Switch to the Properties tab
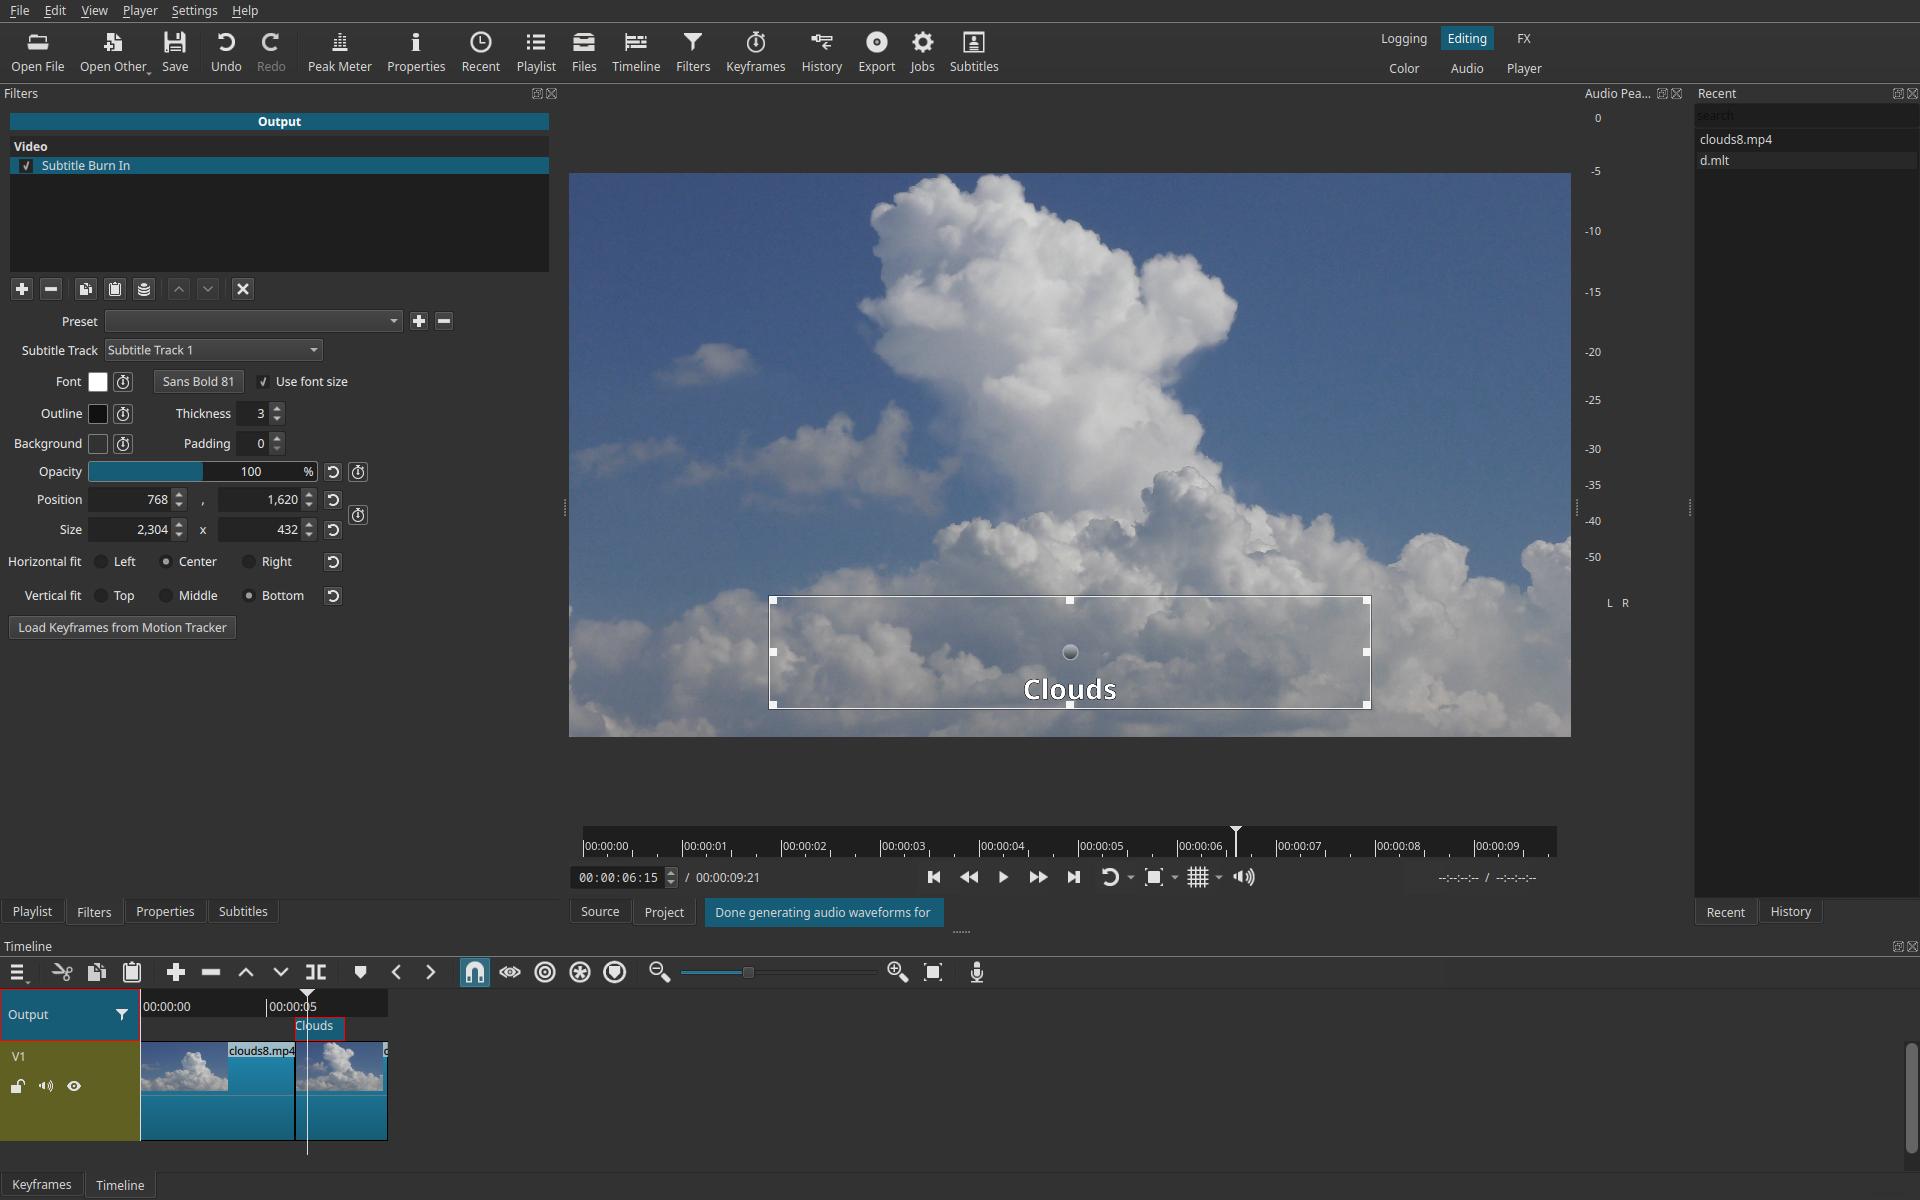Screen dimensions: 1920x1200 [165, 911]
